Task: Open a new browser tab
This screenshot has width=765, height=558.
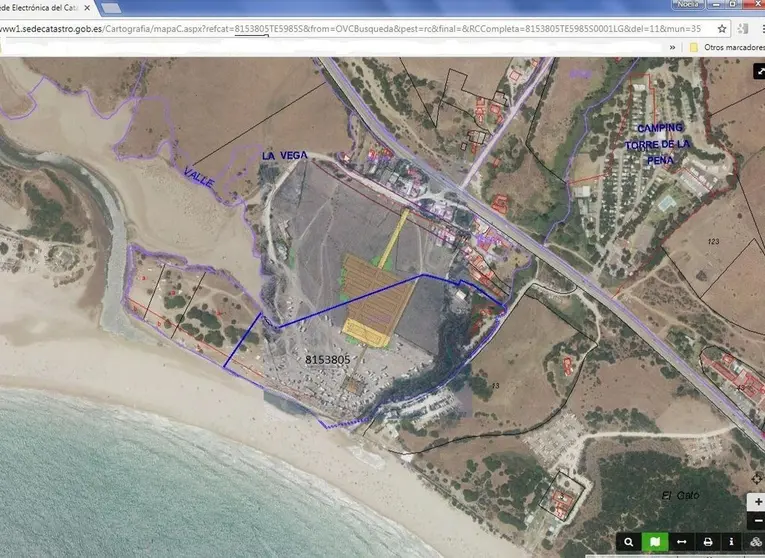Action: tap(112, 8)
